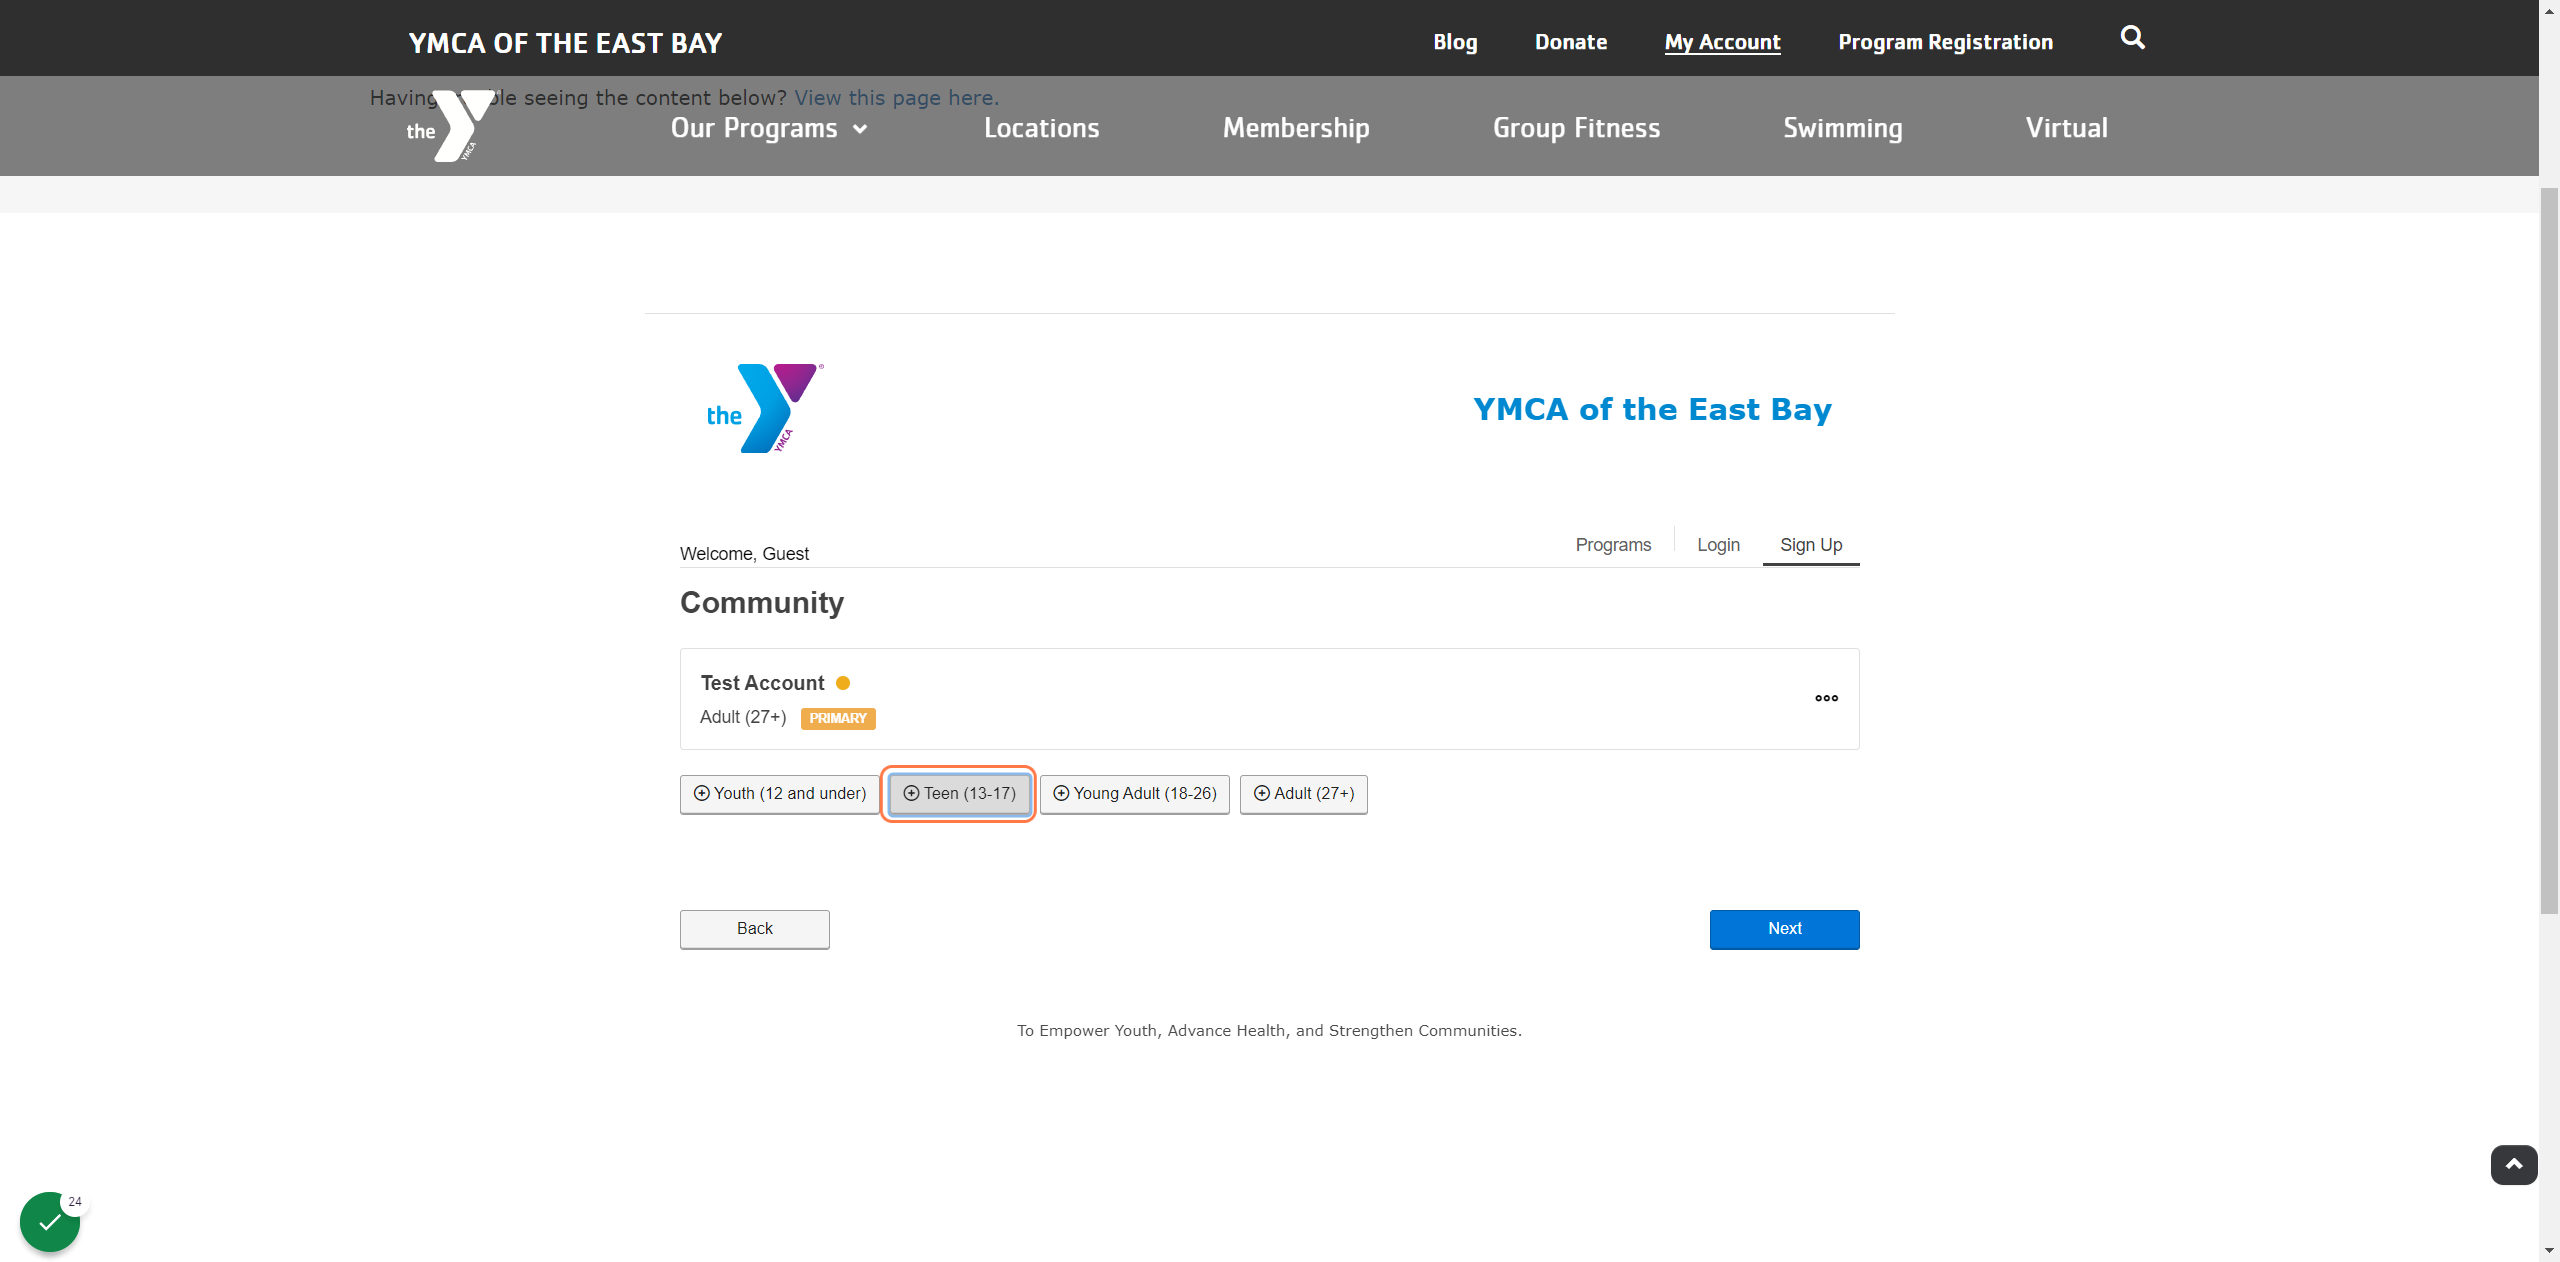Click the Test Account name
The width and height of the screenshot is (2560, 1262).
point(762,683)
